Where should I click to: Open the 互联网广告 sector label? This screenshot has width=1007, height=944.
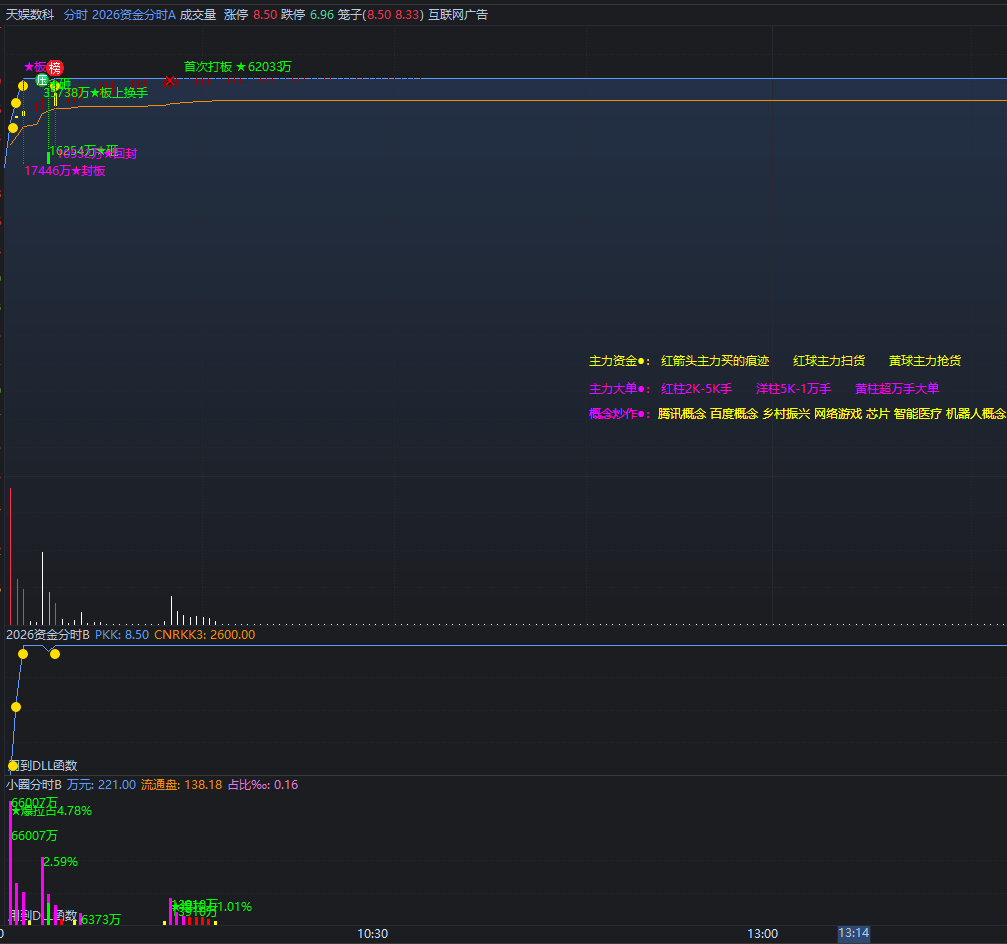(x=458, y=15)
